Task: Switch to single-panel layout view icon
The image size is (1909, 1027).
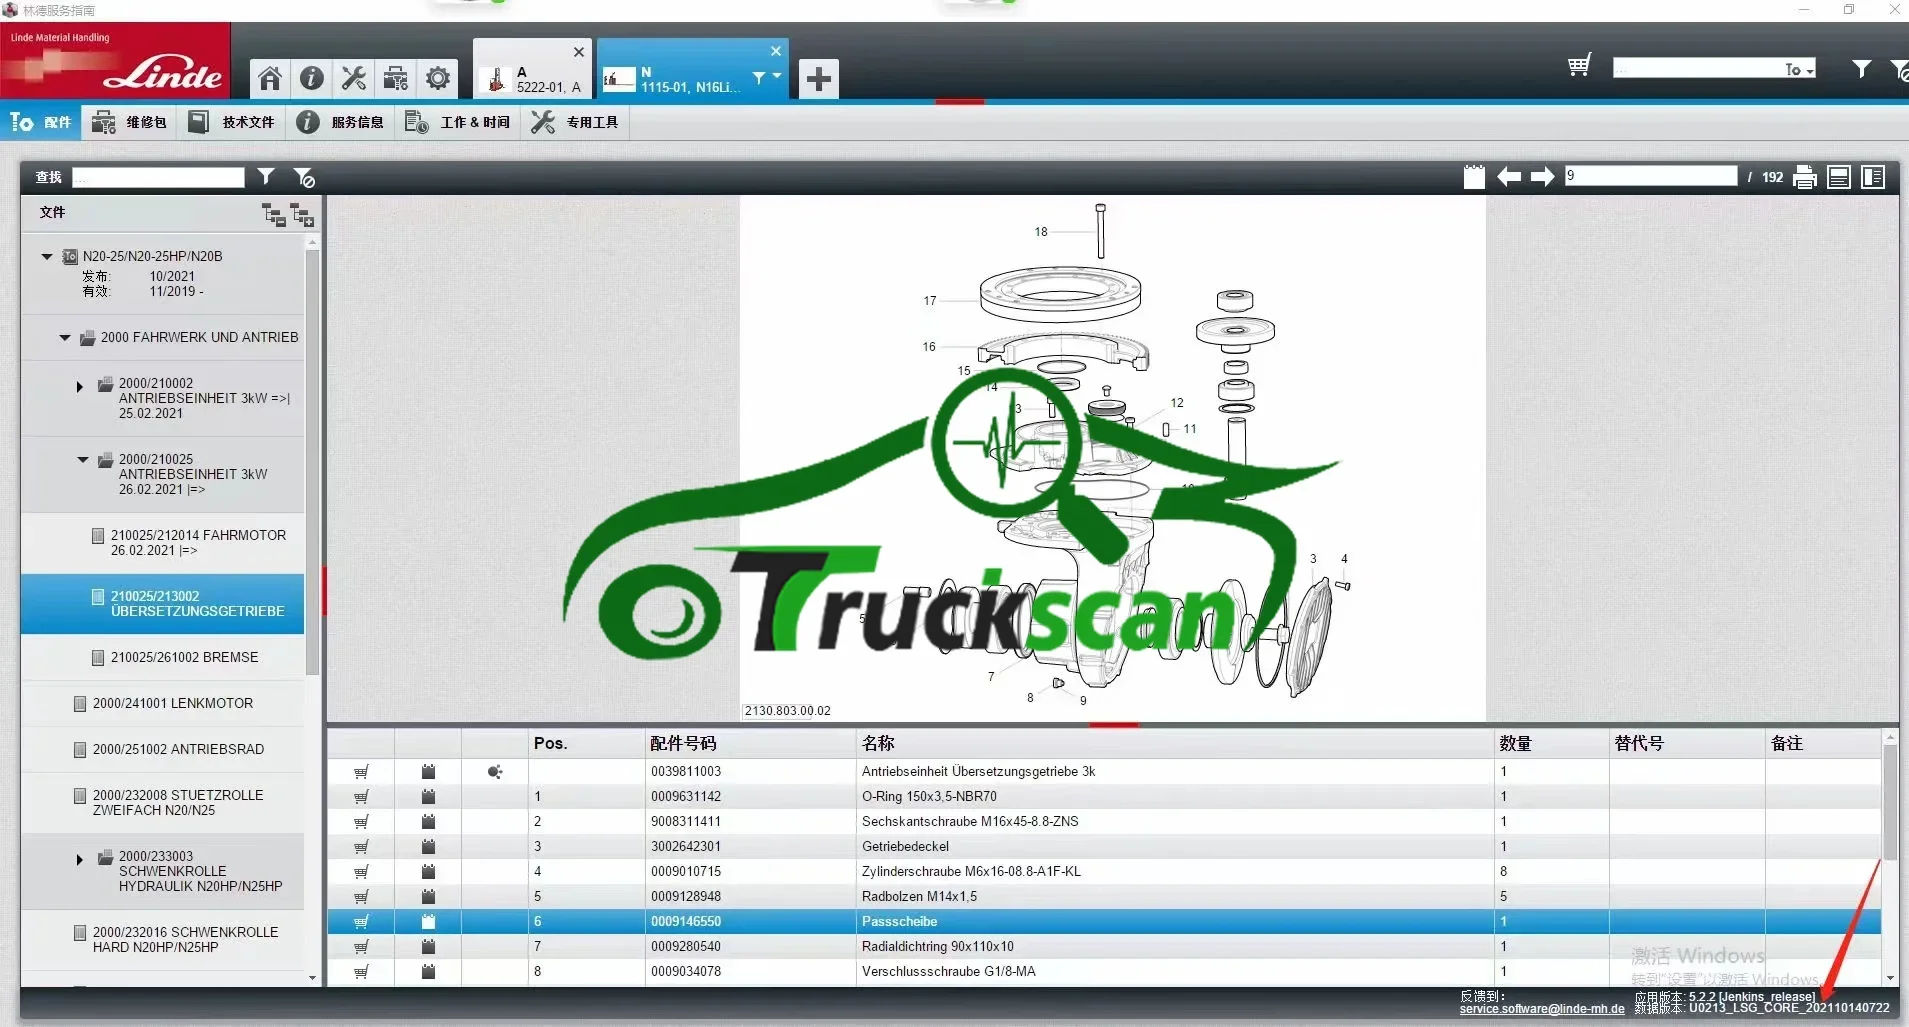Action: click(x=1838, y=177)
